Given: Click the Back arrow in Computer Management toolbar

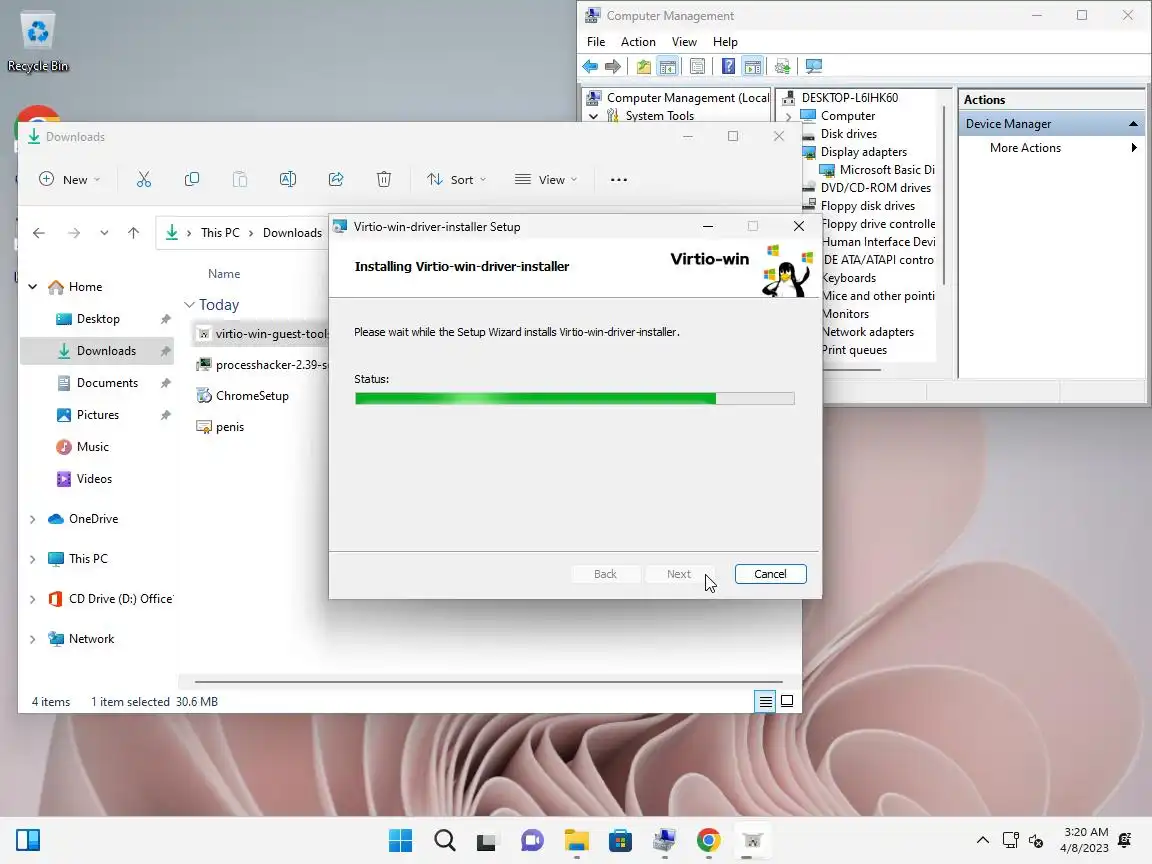Looking at the screenshot, I should tap(590, 67).
